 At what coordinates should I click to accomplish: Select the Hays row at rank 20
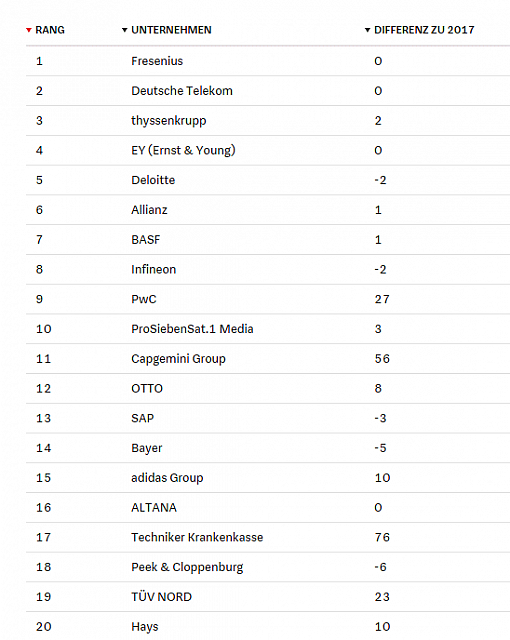click(268, 626)
